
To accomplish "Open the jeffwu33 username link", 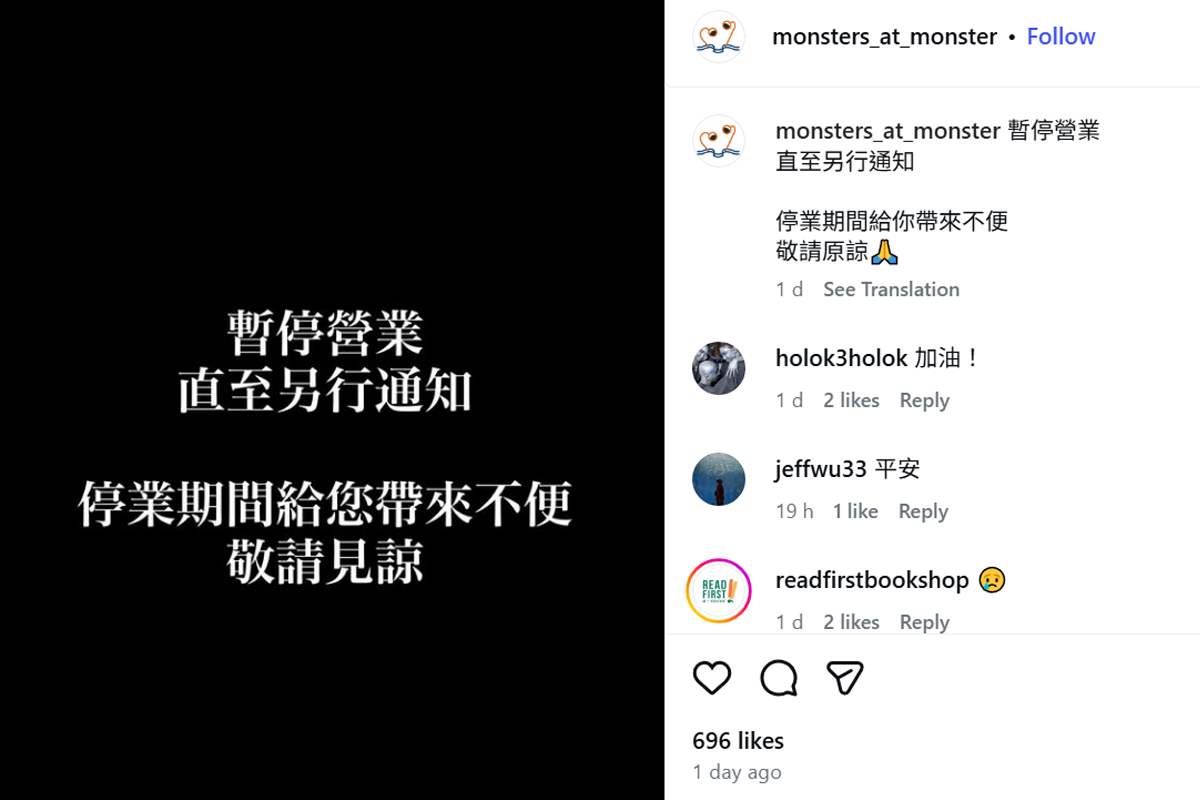I will pos(821,469).
